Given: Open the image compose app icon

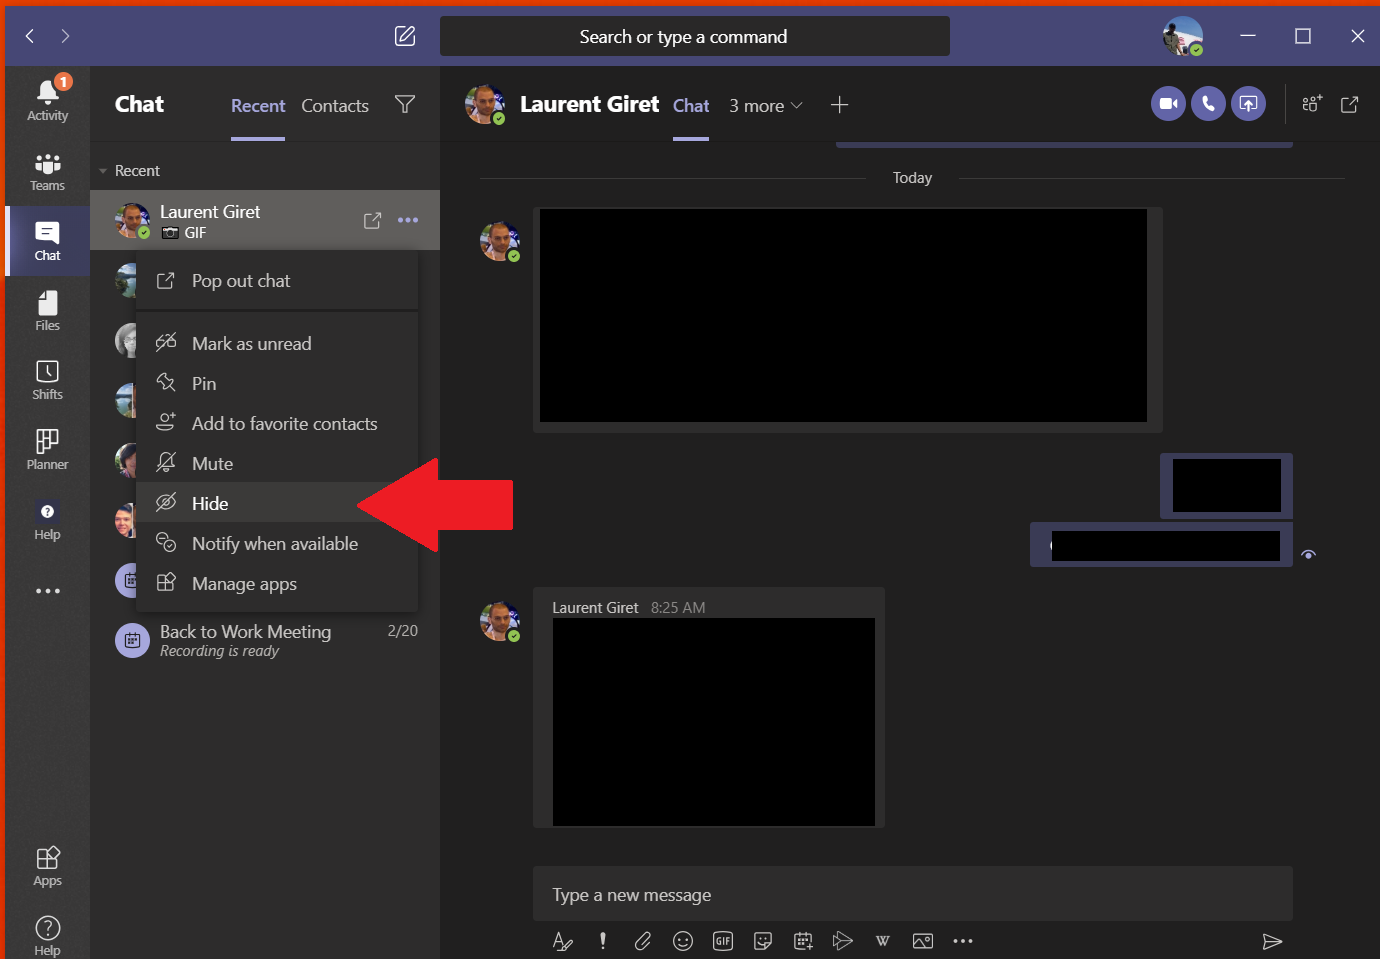Looking at the screenshot, I should [x=923, y=941].
